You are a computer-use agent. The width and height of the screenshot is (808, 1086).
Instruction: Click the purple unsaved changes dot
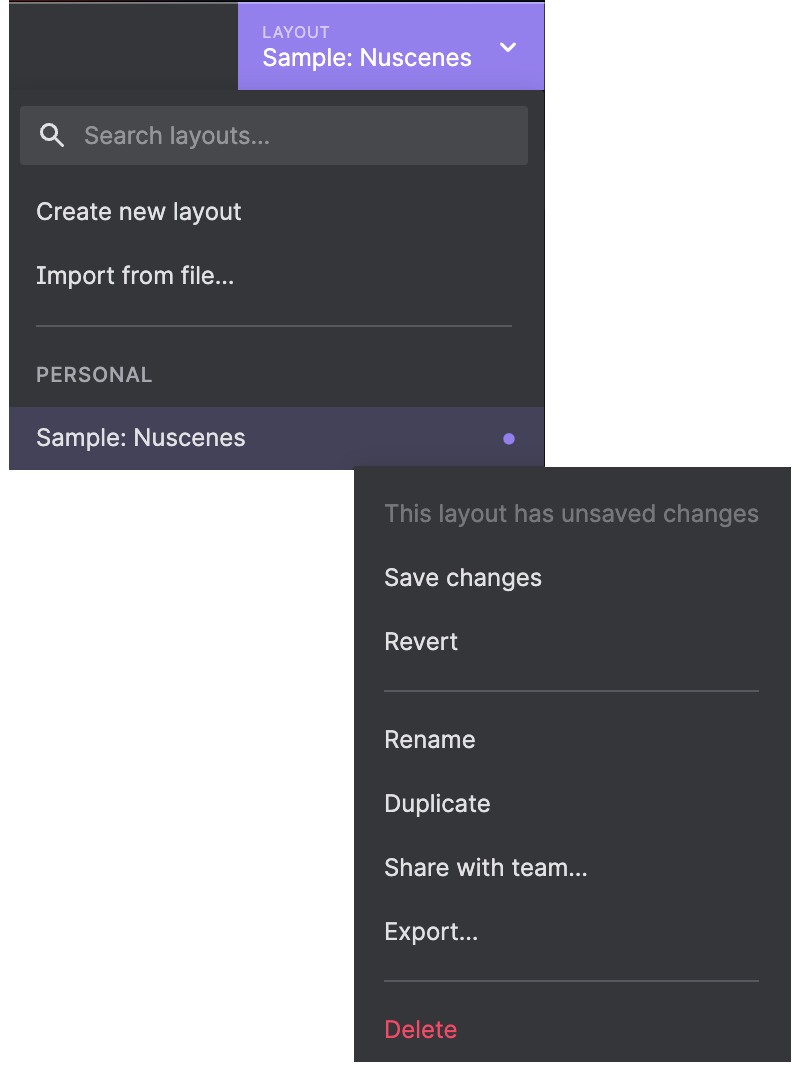click(x=509, y=438)
